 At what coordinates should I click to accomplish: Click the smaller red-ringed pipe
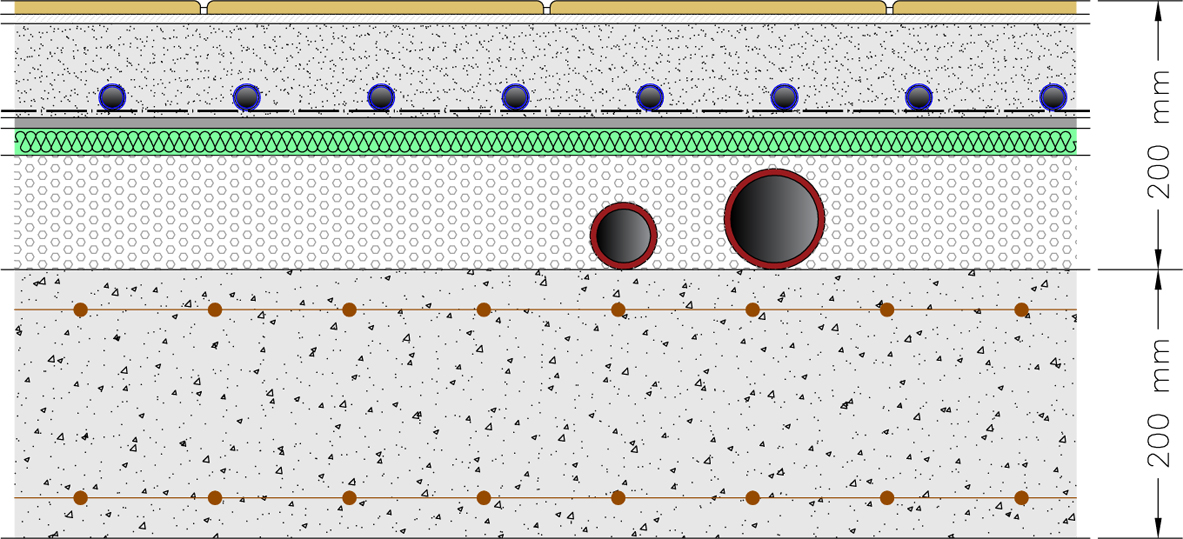623,236
